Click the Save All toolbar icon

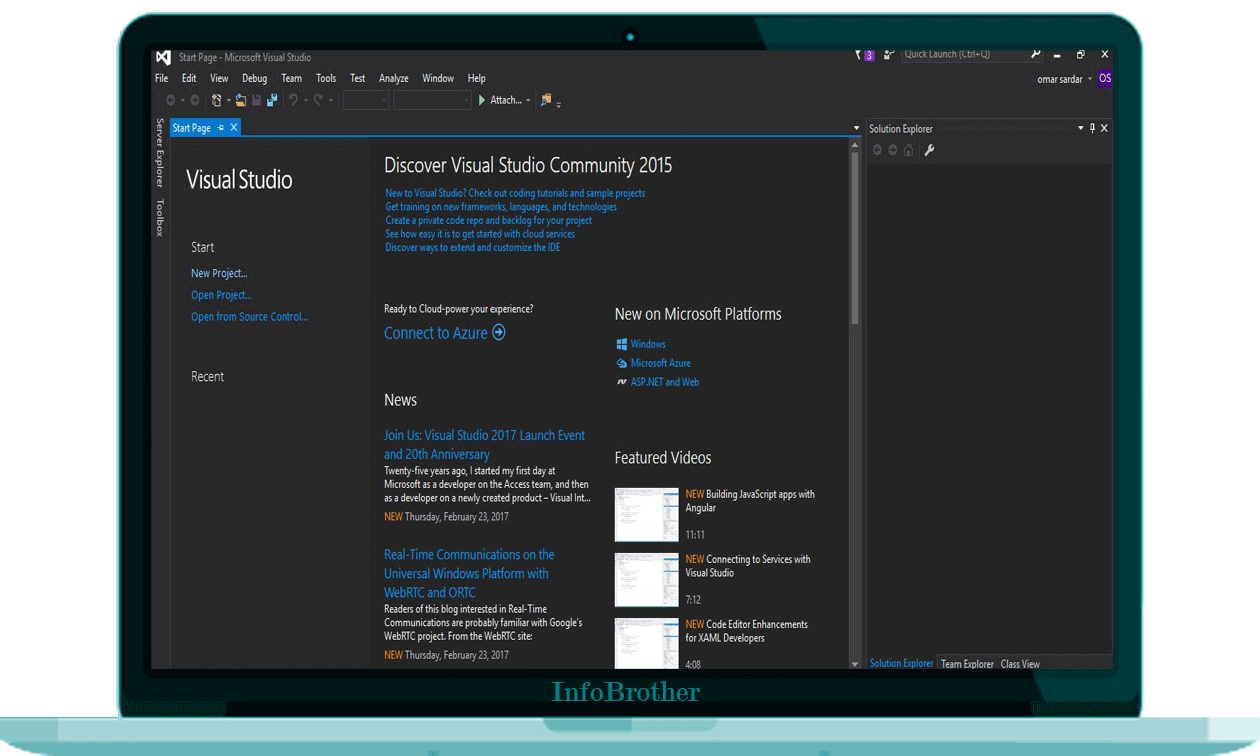272,100
